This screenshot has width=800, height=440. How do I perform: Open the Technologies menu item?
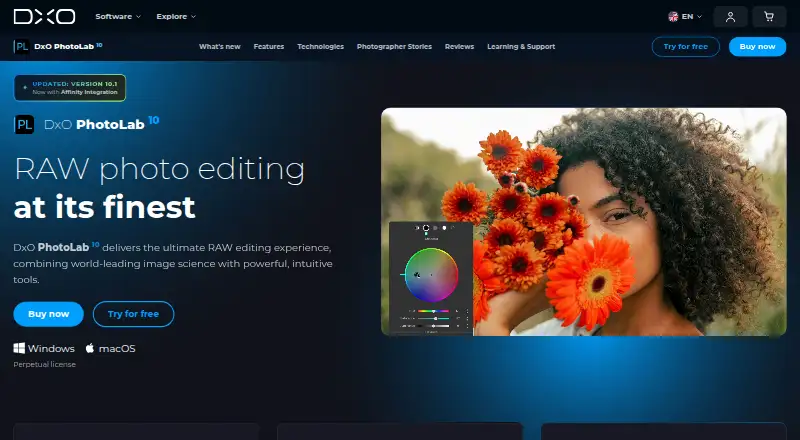(320, 46)
